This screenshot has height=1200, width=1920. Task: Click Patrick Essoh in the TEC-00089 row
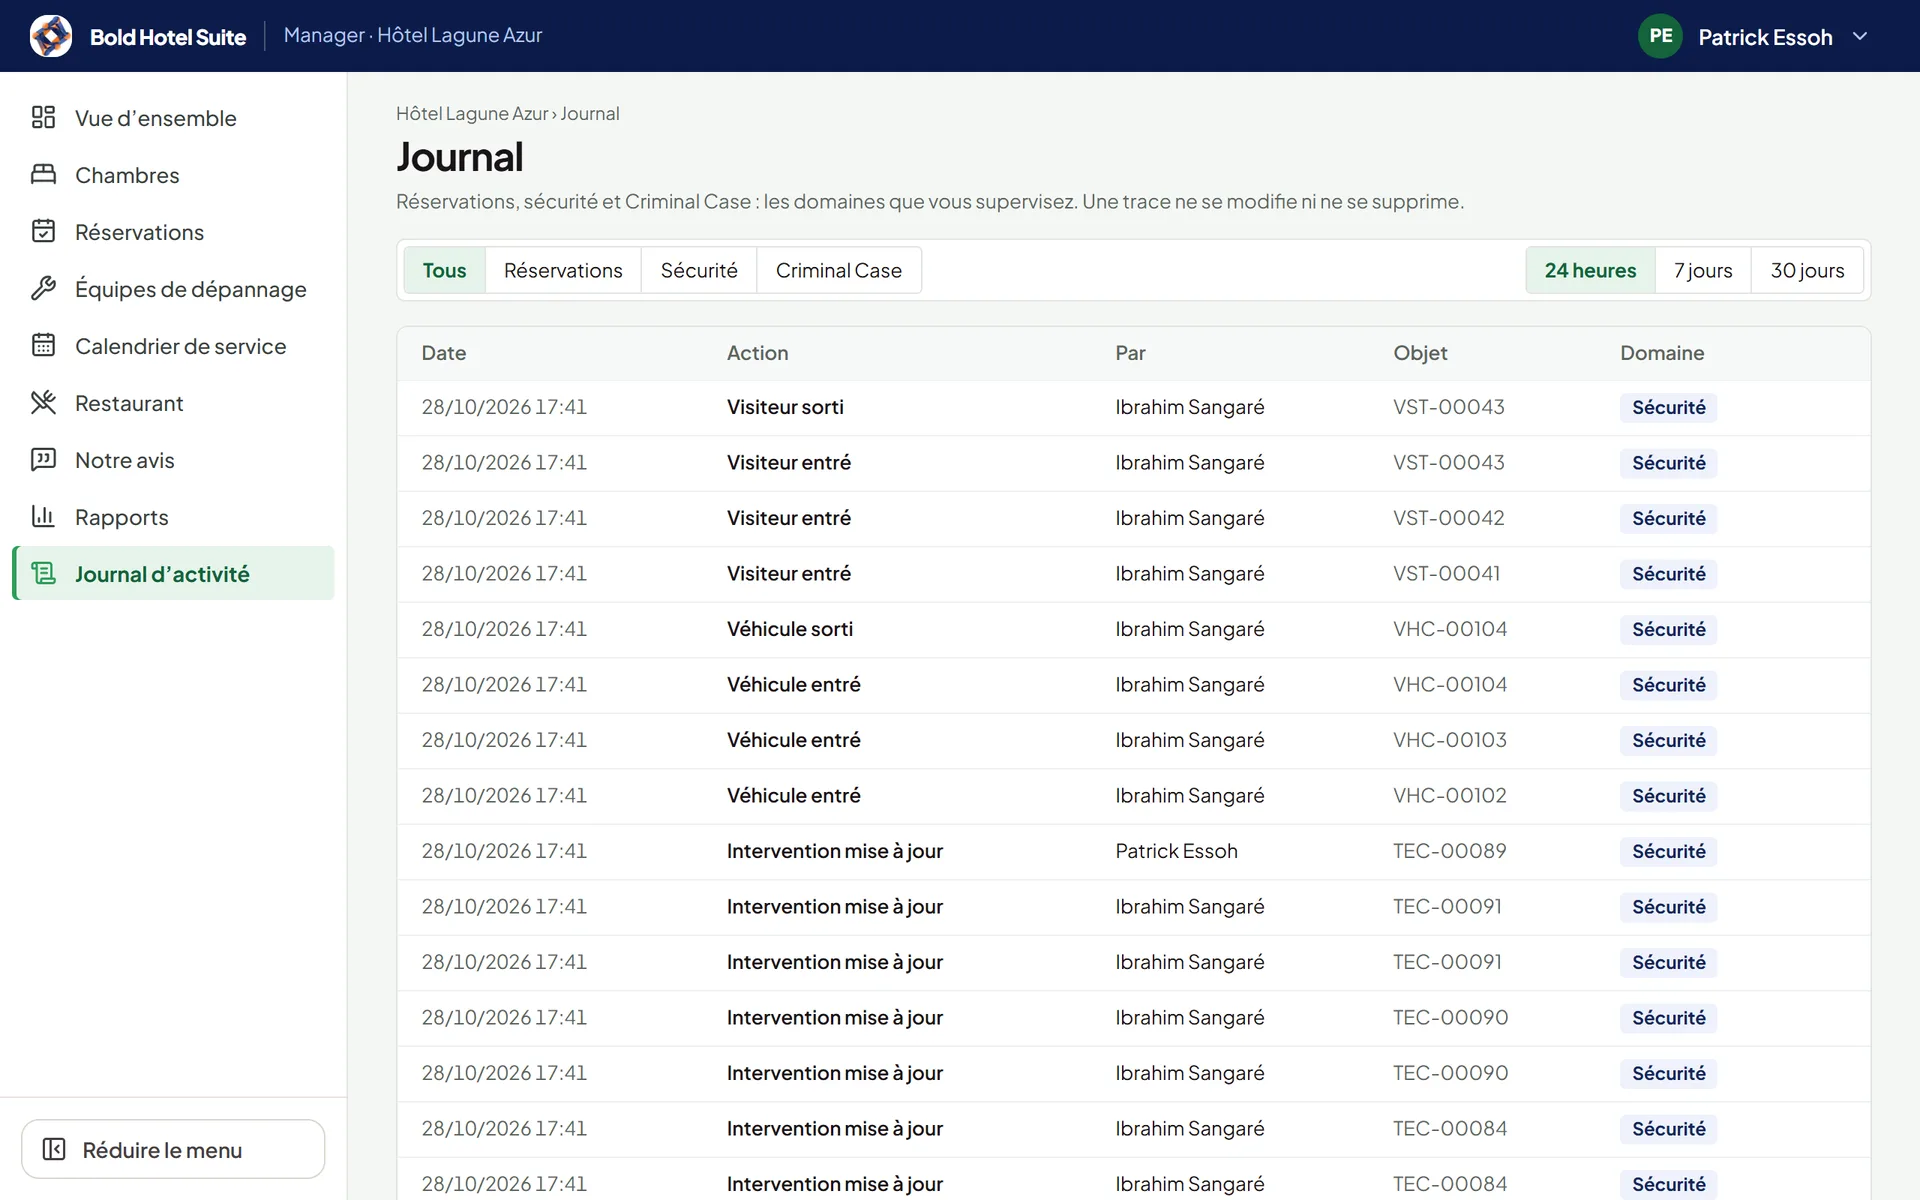1176,851
